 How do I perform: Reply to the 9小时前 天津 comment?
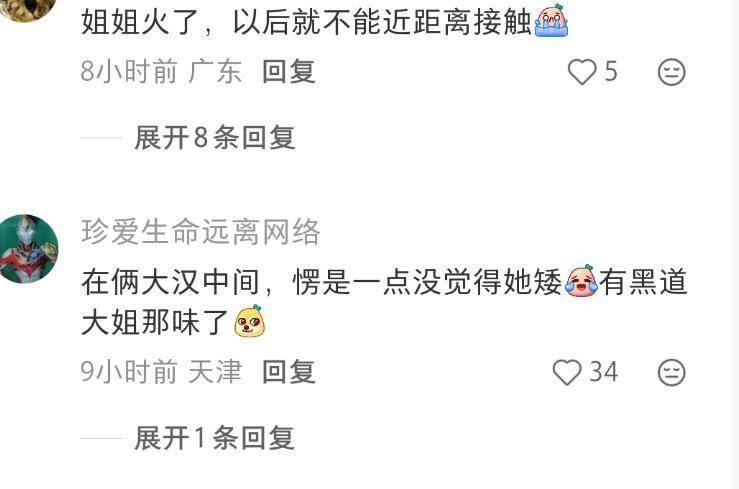click(289, 372)
